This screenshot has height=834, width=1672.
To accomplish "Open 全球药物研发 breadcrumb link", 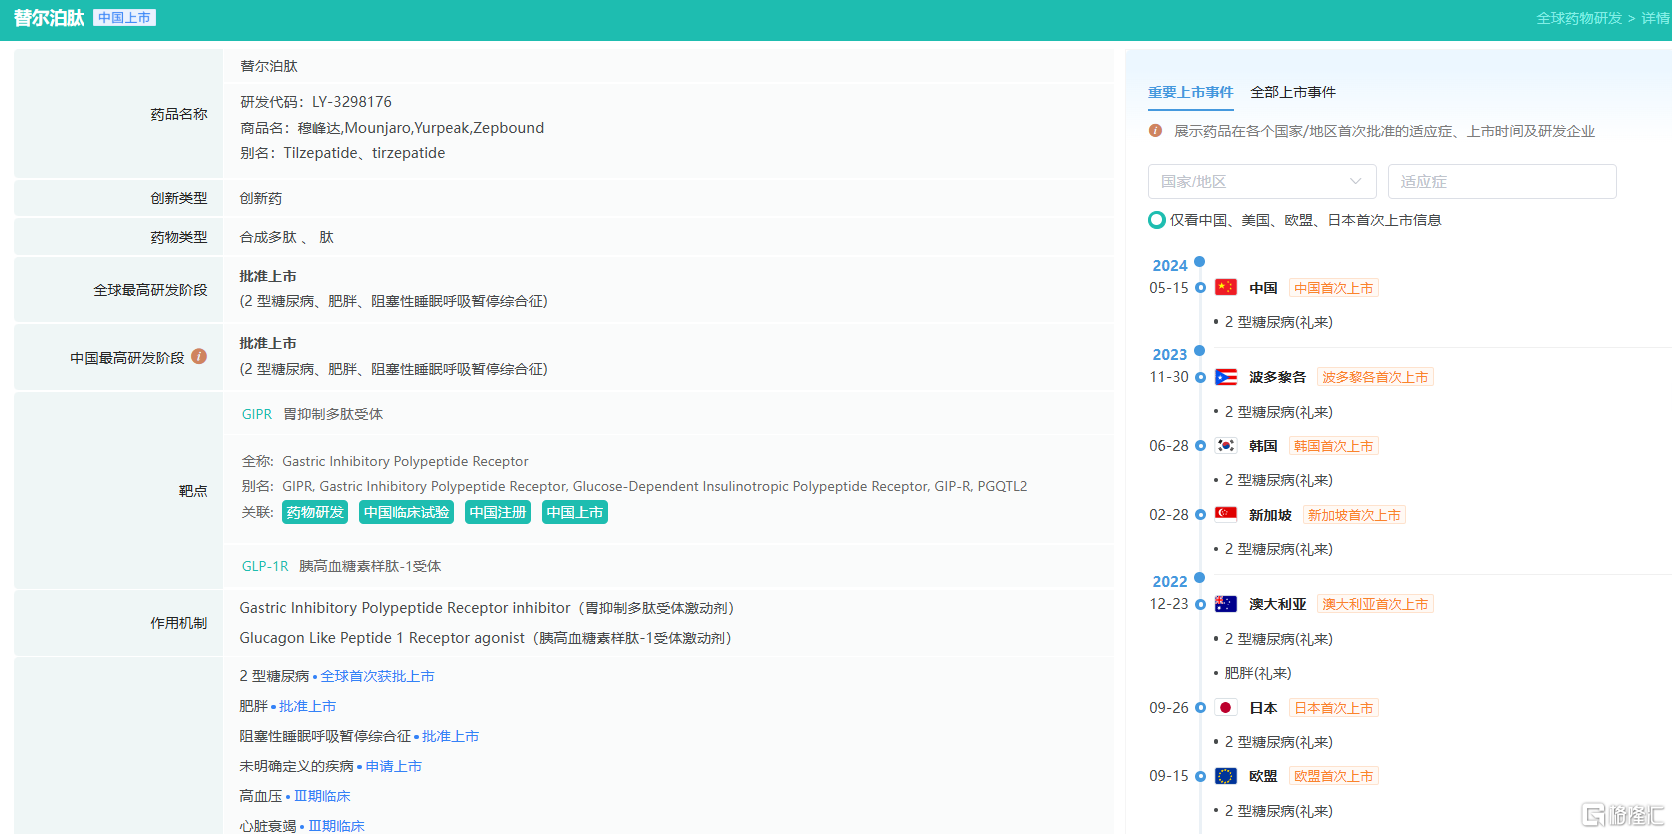I will click(x=1579, y=18).
